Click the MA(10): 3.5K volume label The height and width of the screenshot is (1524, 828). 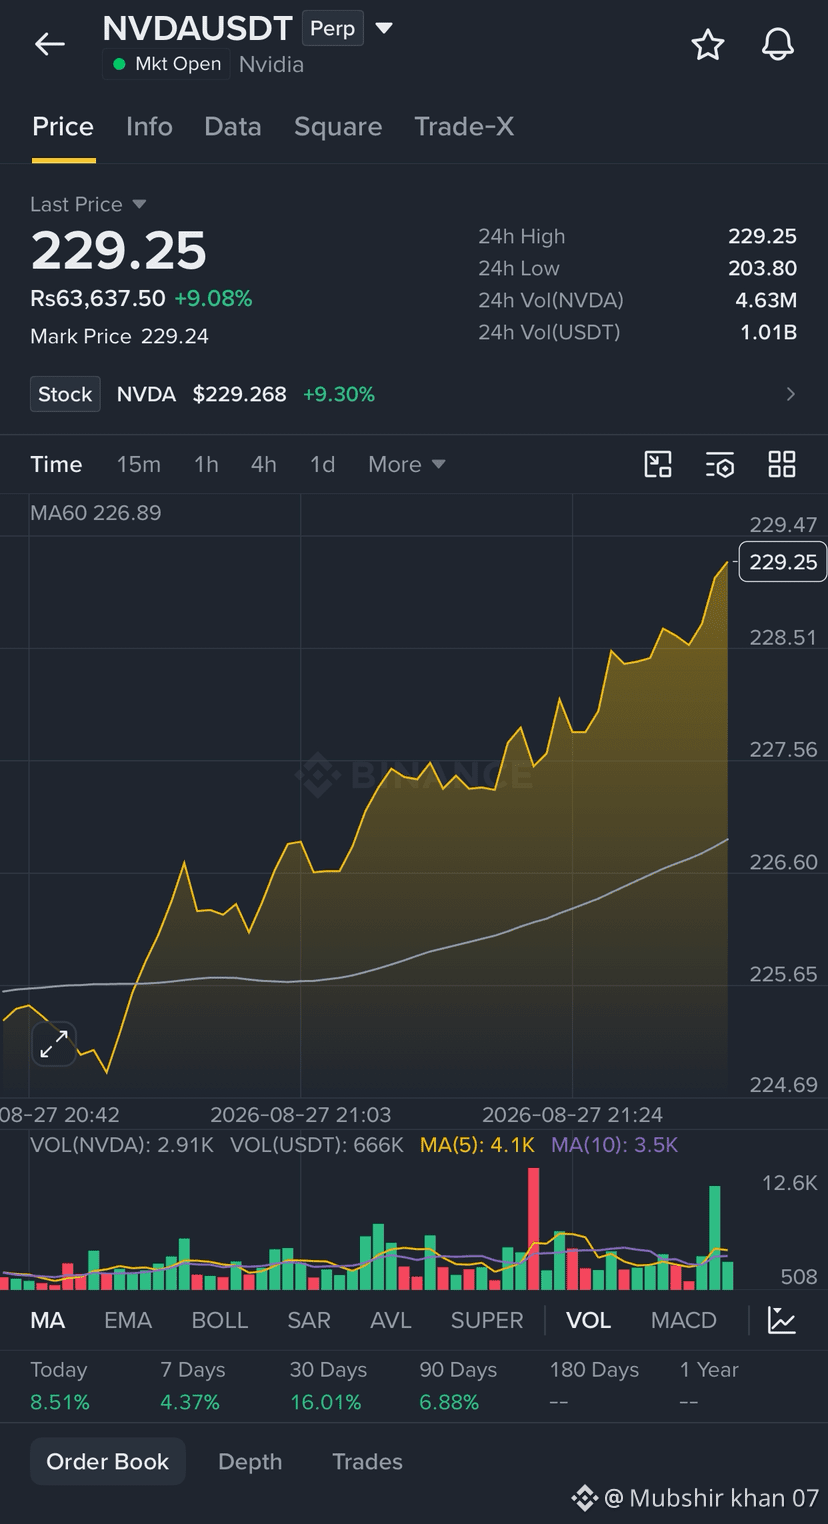615,1145
